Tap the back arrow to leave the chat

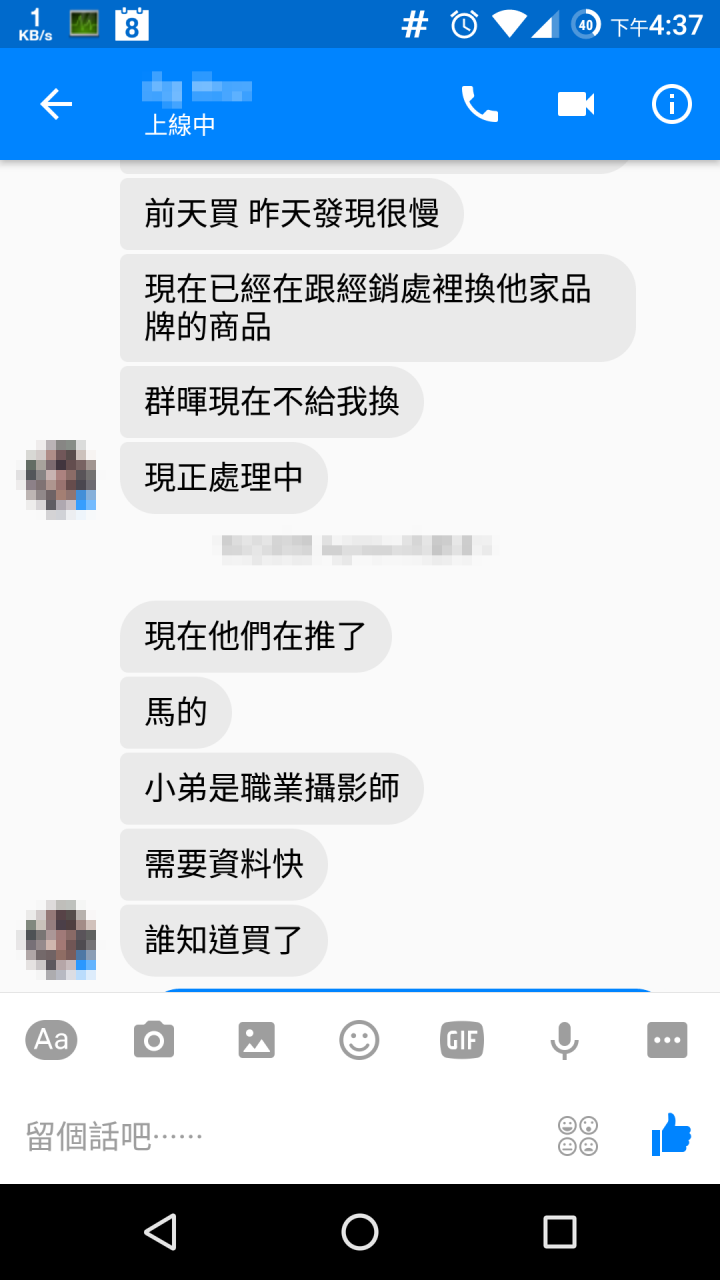point(56,104)
